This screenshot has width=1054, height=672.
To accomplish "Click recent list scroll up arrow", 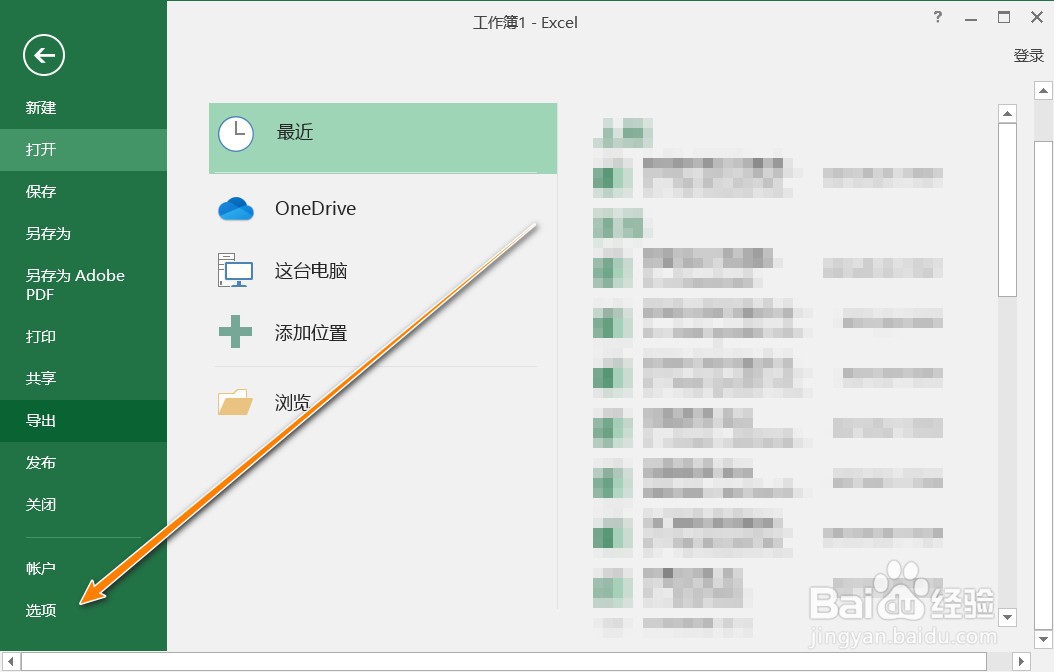I will click(1007, 114).
